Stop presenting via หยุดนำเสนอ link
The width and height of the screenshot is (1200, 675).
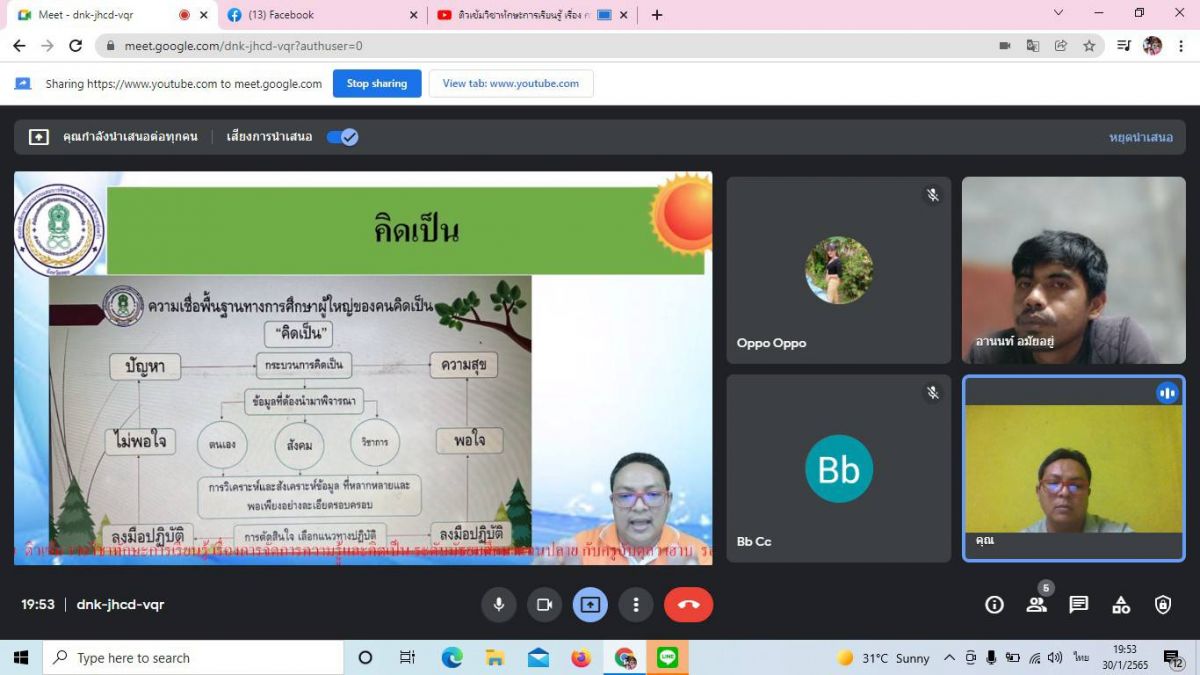tap(1140, 137)
